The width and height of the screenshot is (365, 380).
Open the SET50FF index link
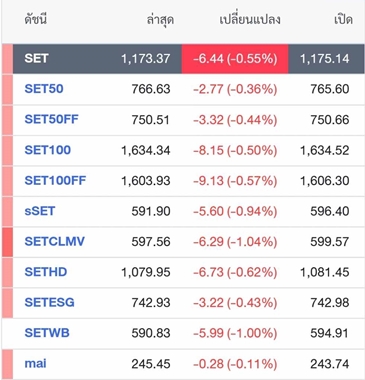tap(51, 119)
